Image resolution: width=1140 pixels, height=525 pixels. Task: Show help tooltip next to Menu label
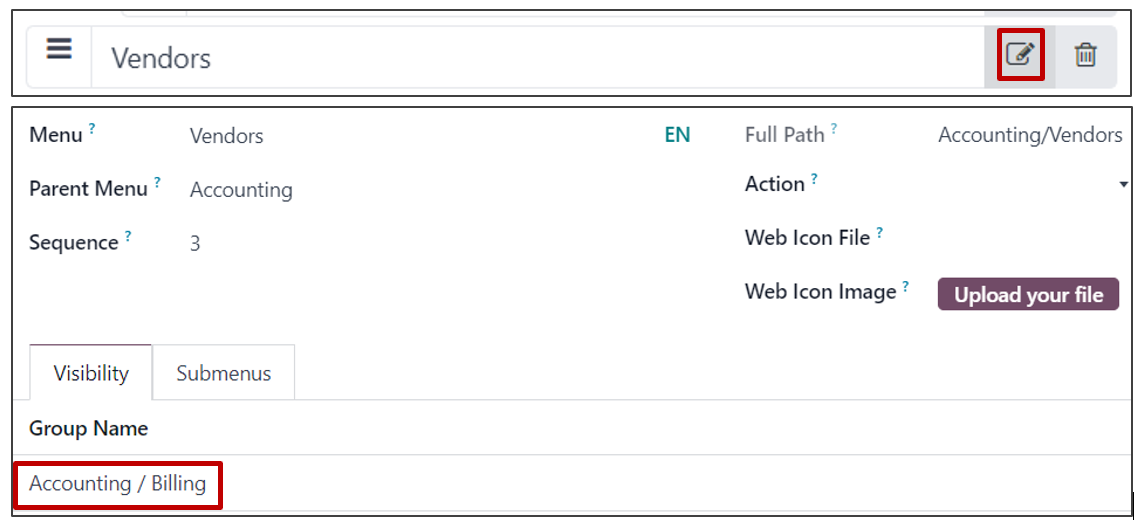tap(92, 127)
